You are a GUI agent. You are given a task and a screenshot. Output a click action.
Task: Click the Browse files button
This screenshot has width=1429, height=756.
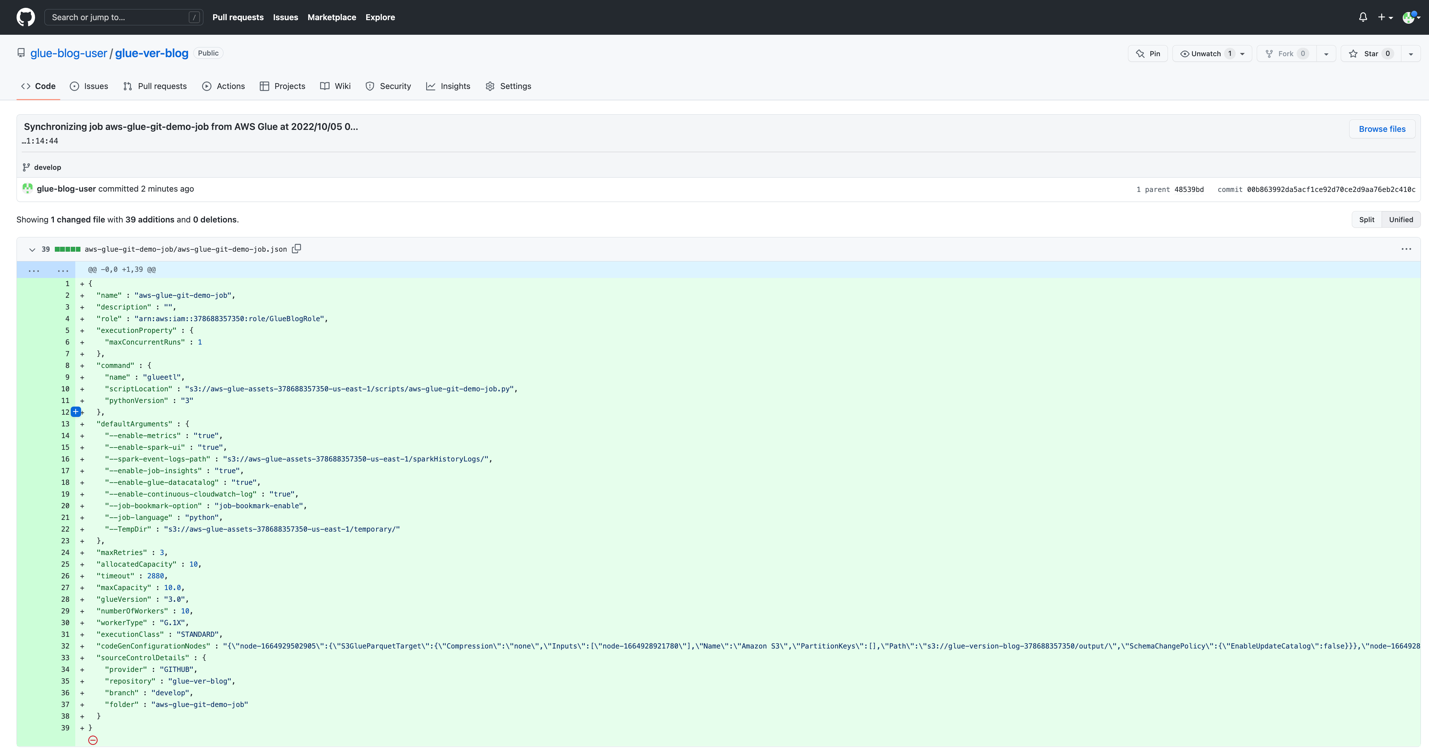1382,129
